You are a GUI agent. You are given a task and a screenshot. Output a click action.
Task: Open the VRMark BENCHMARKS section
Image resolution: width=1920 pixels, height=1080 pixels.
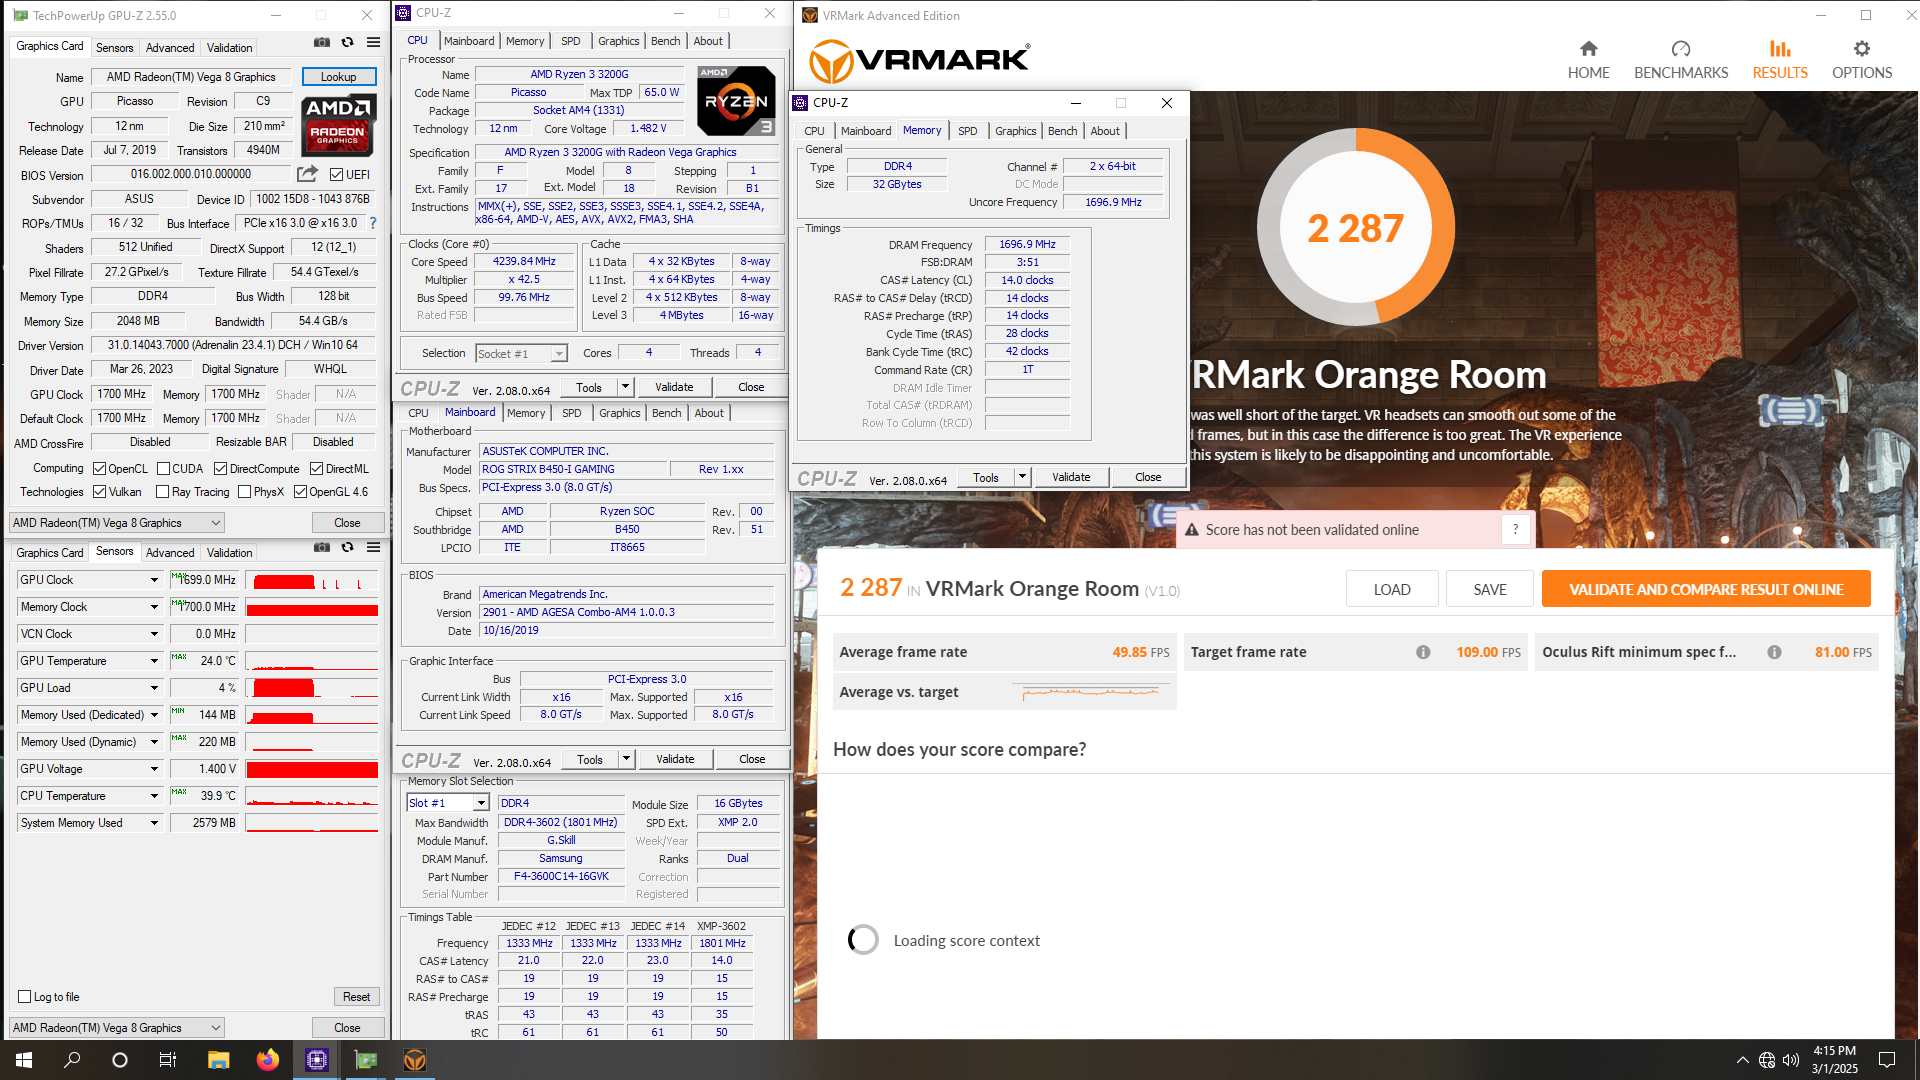[1681, 59]
